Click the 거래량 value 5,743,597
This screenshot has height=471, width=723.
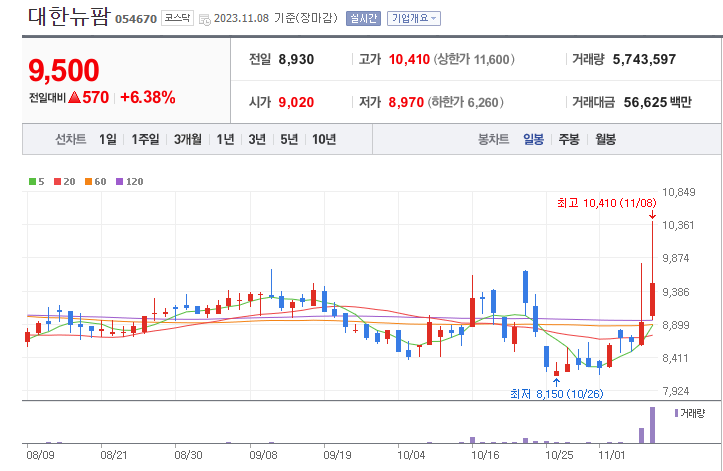point(644,59)
